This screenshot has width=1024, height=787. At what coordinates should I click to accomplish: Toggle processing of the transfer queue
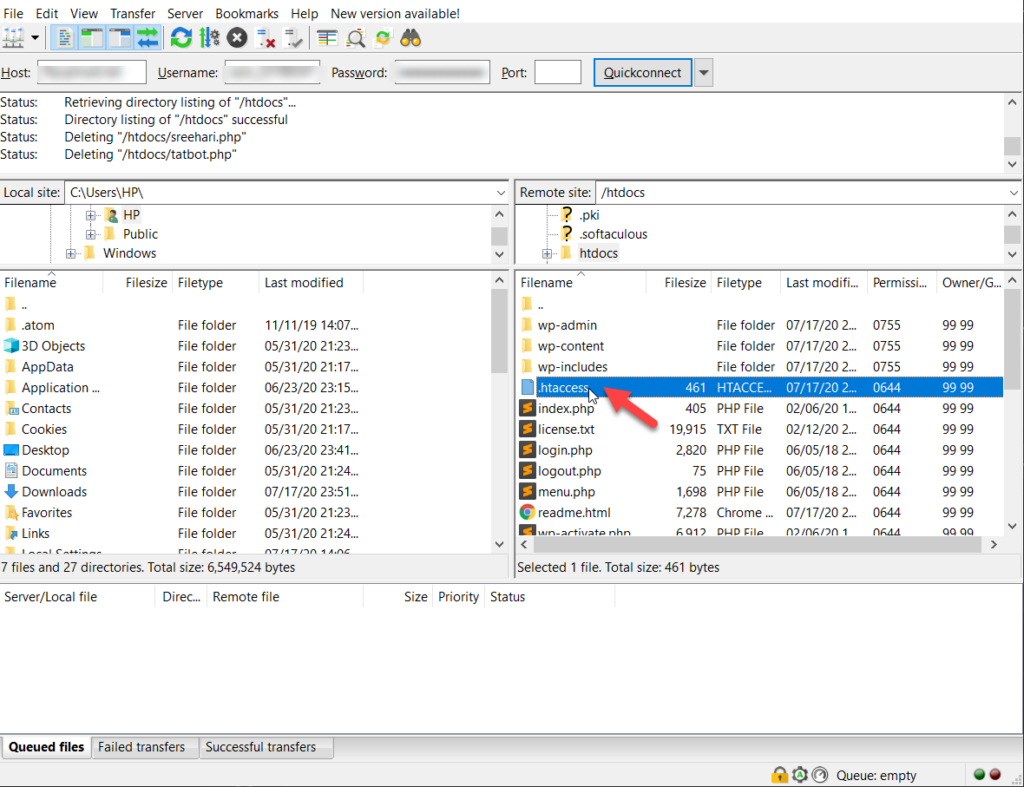pyautogui.click(x=209, y=39)
